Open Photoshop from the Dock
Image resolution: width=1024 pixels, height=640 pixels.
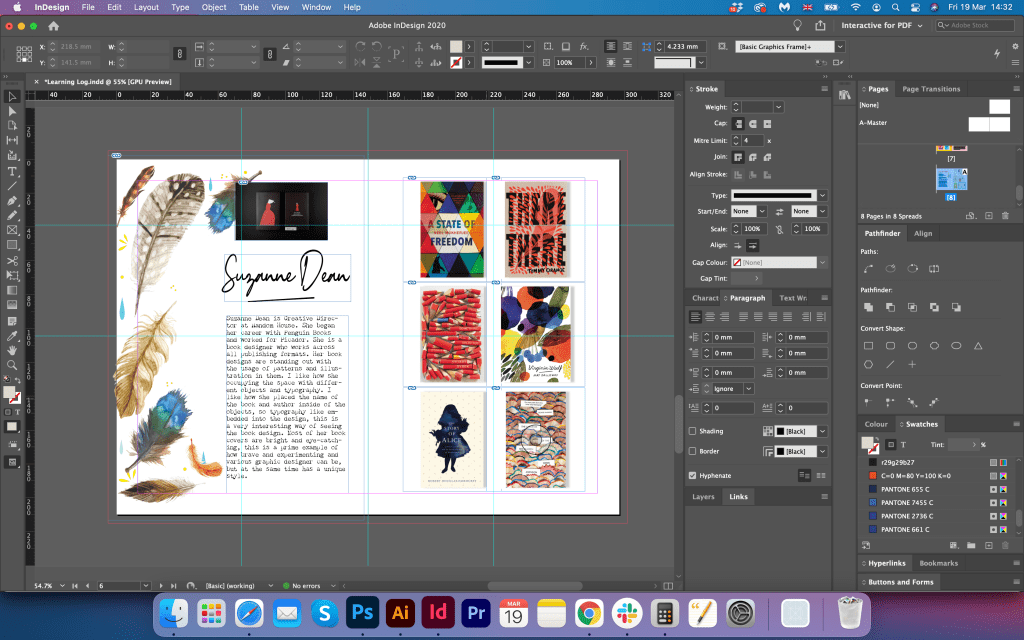(362, 612)
